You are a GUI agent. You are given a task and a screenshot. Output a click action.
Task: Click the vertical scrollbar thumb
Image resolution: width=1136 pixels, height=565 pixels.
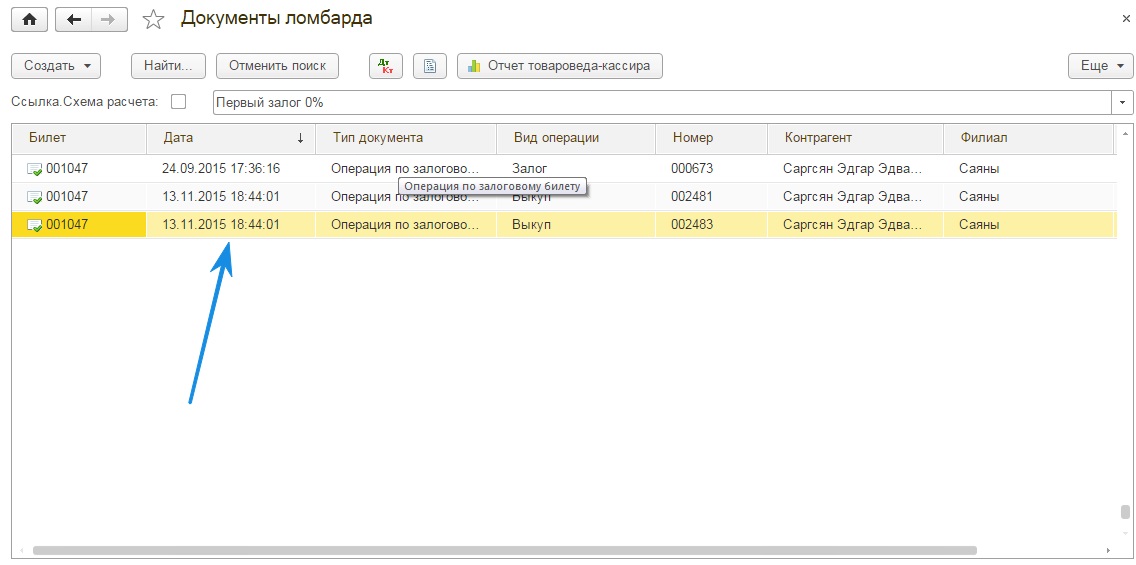click(x=1124, y=512)
